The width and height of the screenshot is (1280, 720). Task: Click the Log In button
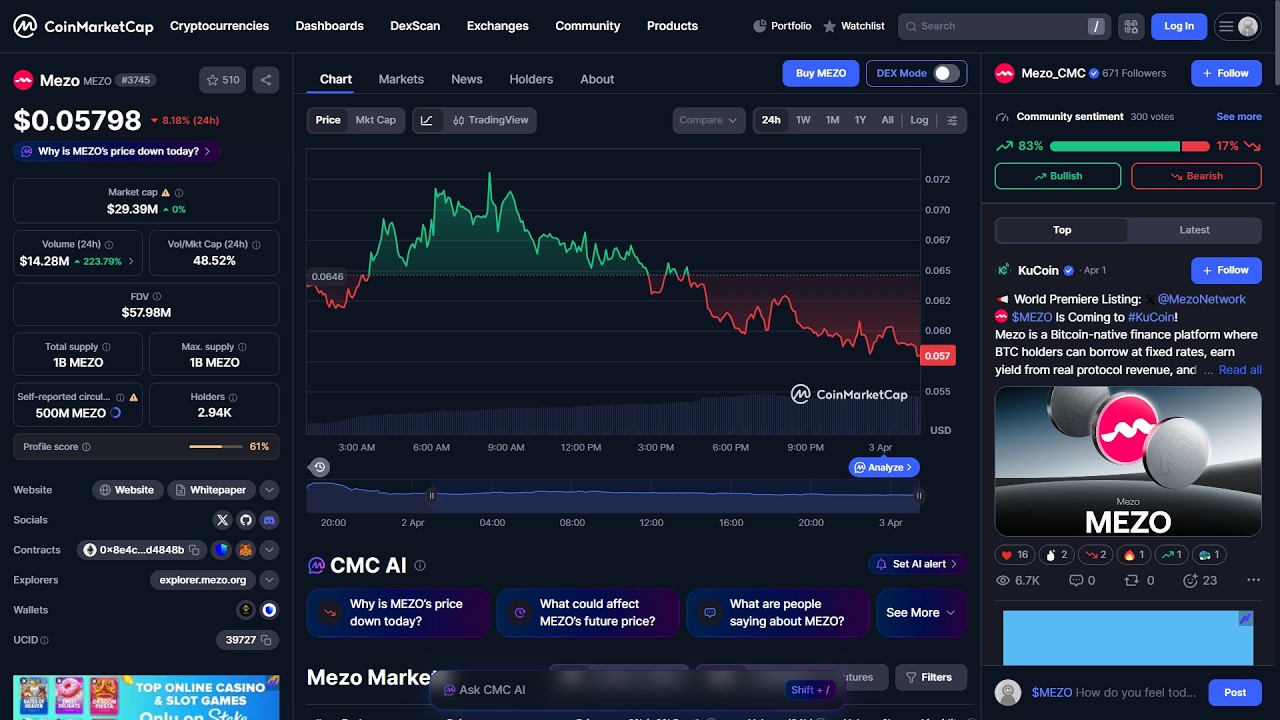[1179, 26]
